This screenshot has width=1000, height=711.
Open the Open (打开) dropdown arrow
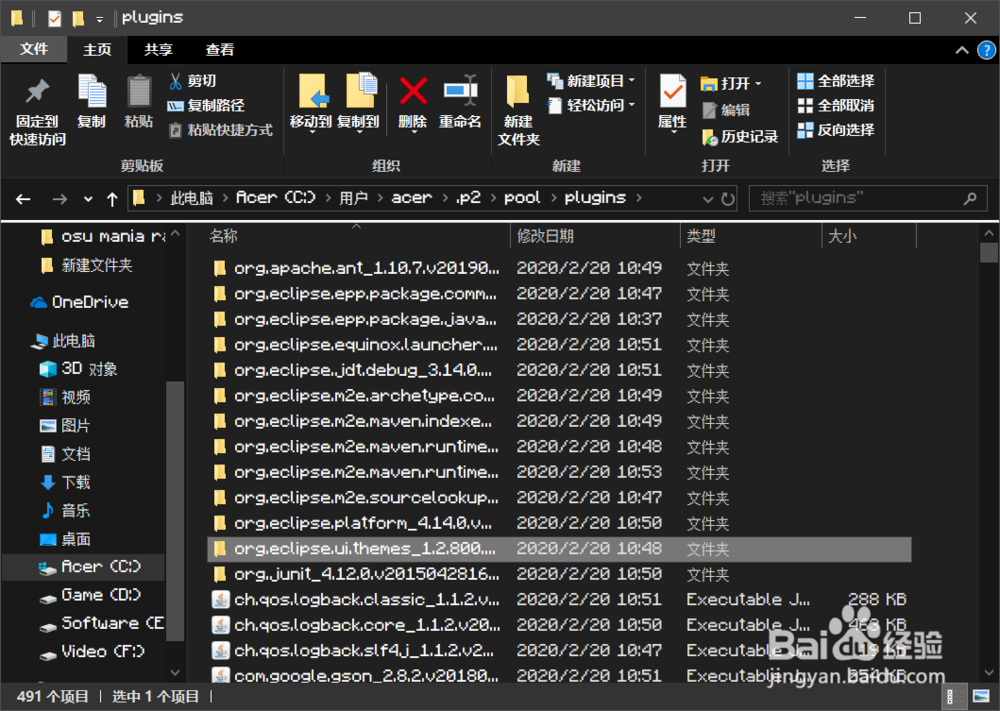758,84
